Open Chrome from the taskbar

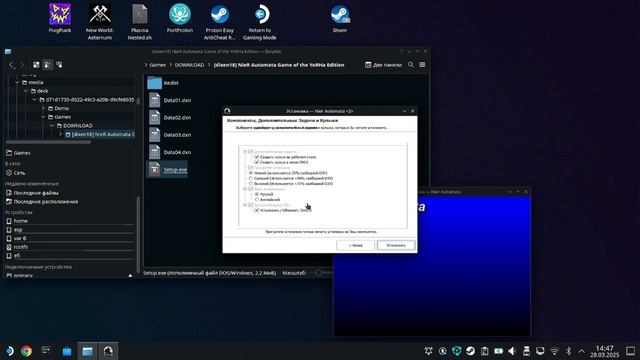point(27,351)
